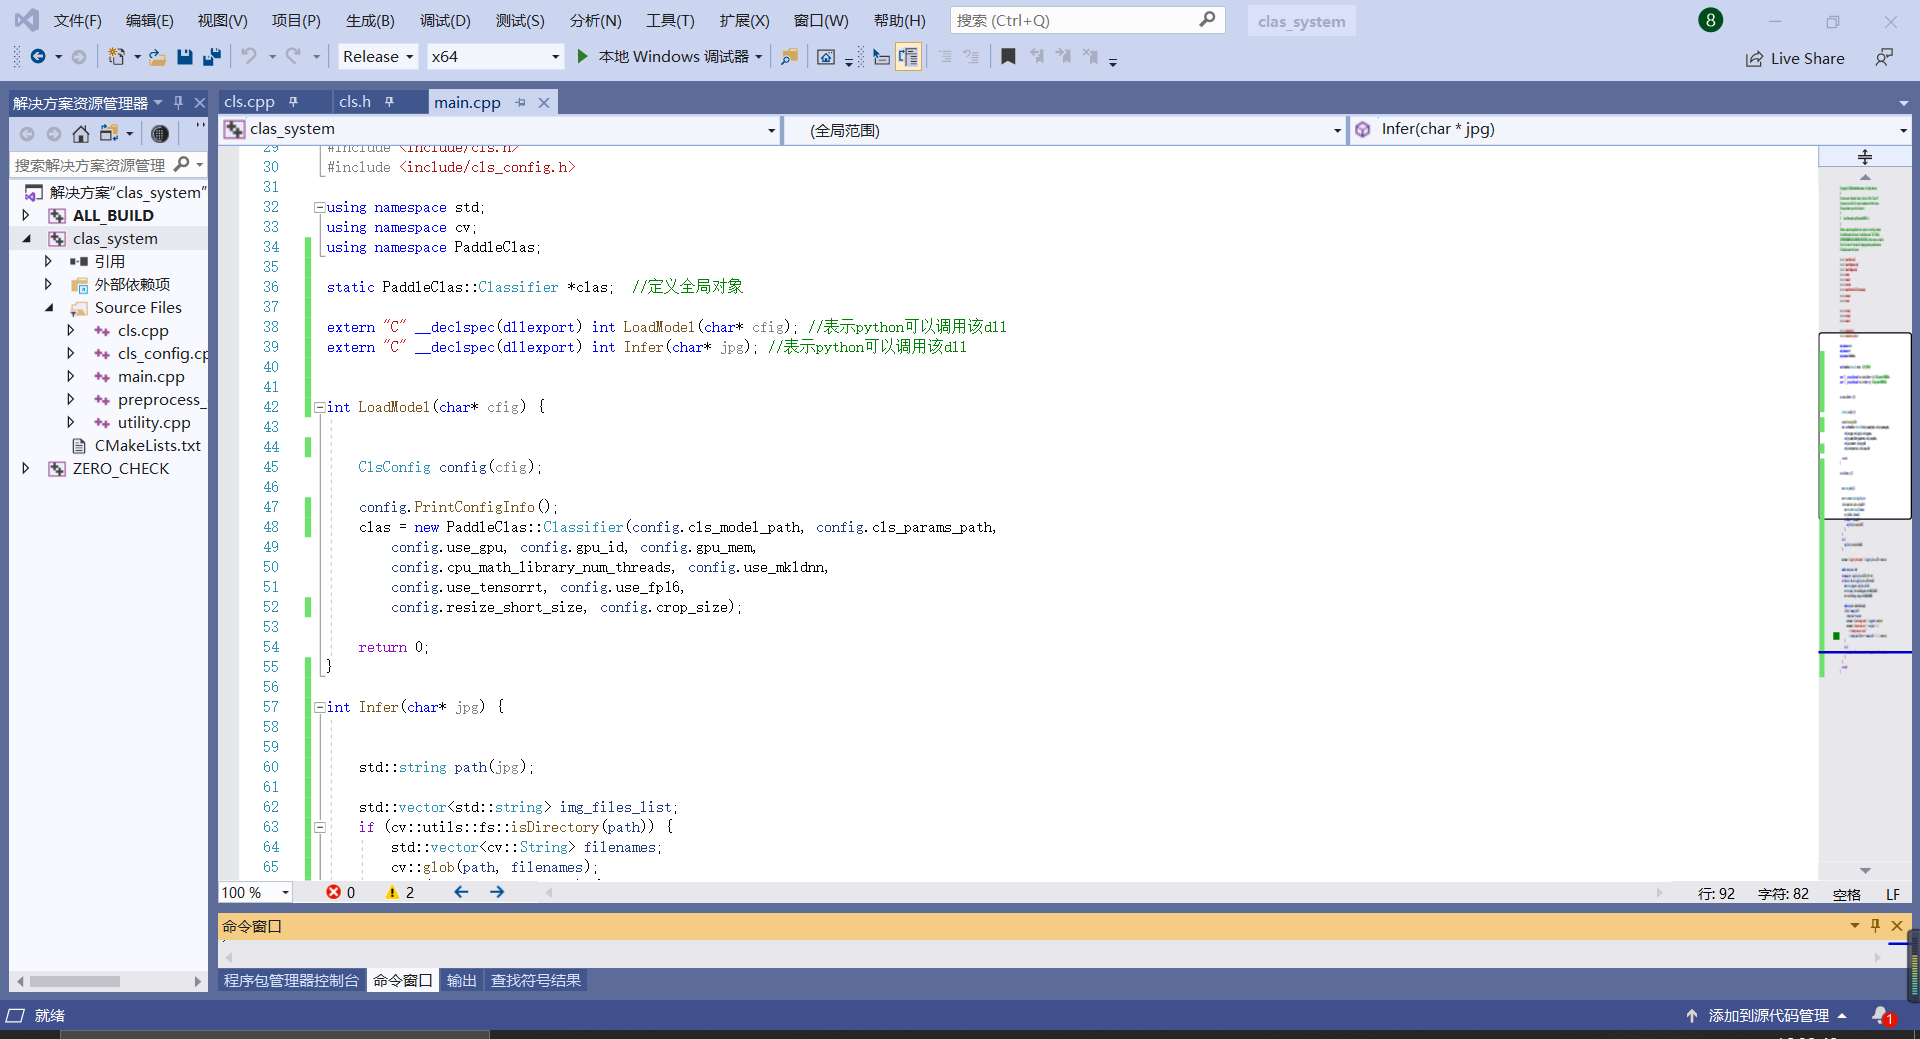Toggle a bookmark with the bookmark toolbar icon
The image size is (1920, 1039).
pyautogui.click(x=1008, y=57)
